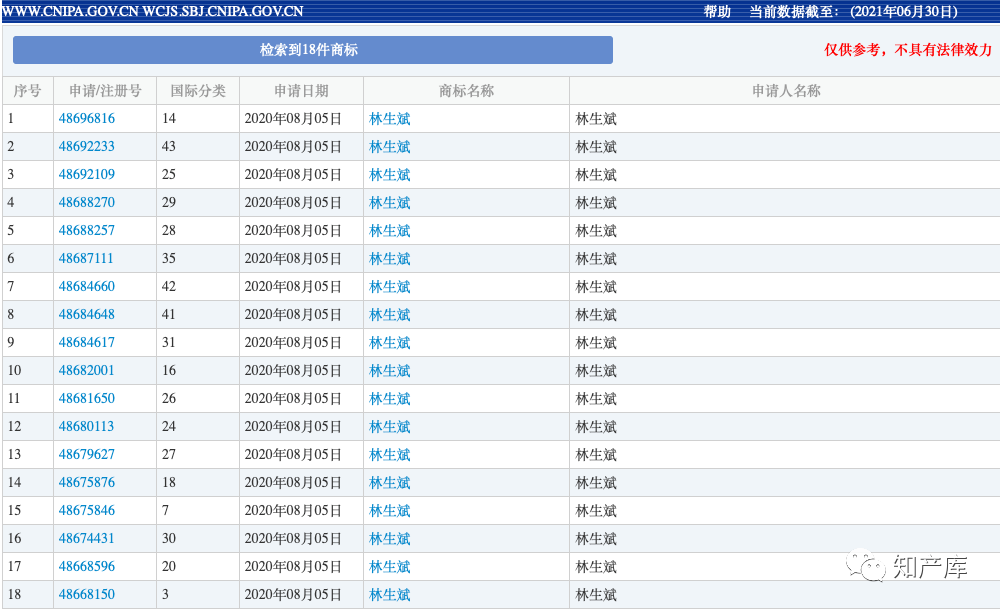Click the 申请日期 column header
Image resolution: width=1000 pixels, height=611 pixels.
(x=301, y=91)
